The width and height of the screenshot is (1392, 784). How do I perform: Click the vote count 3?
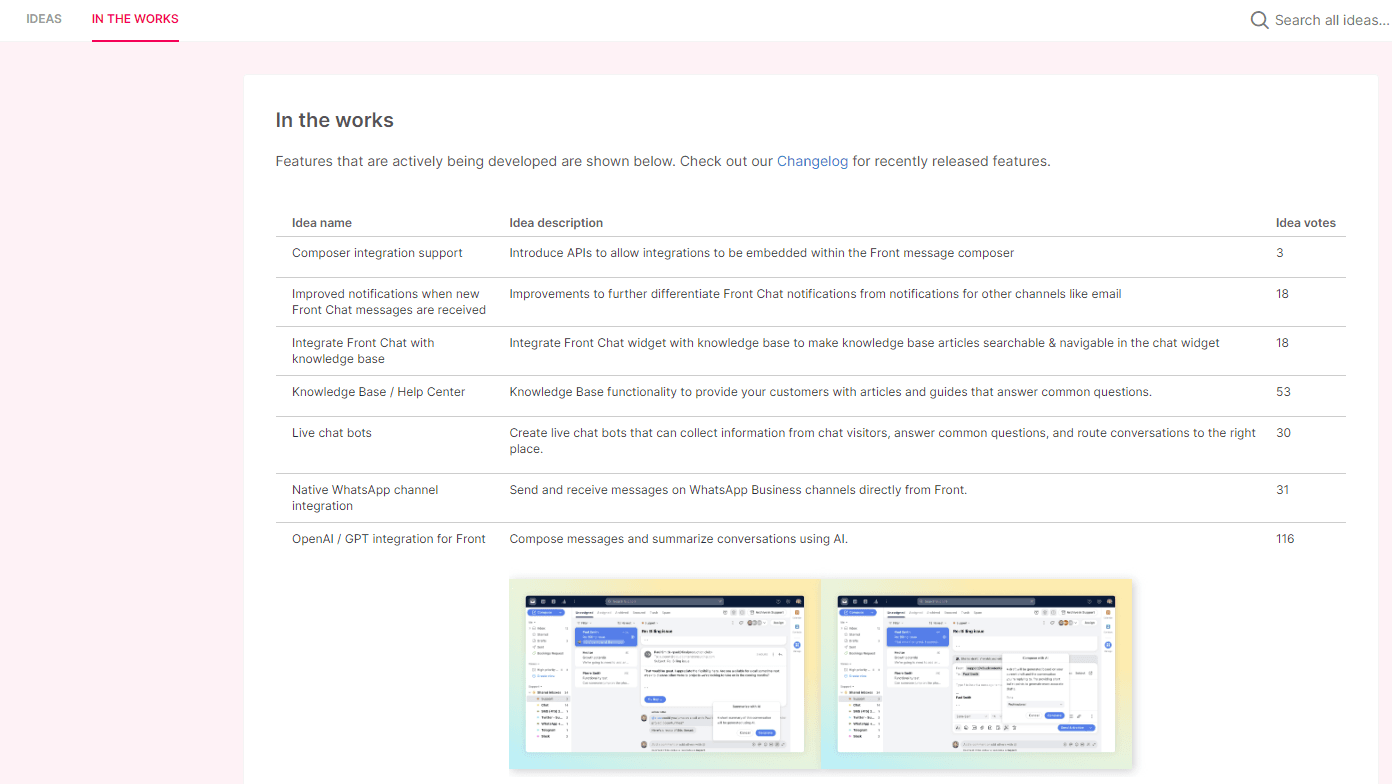(x=1280, y=253)
